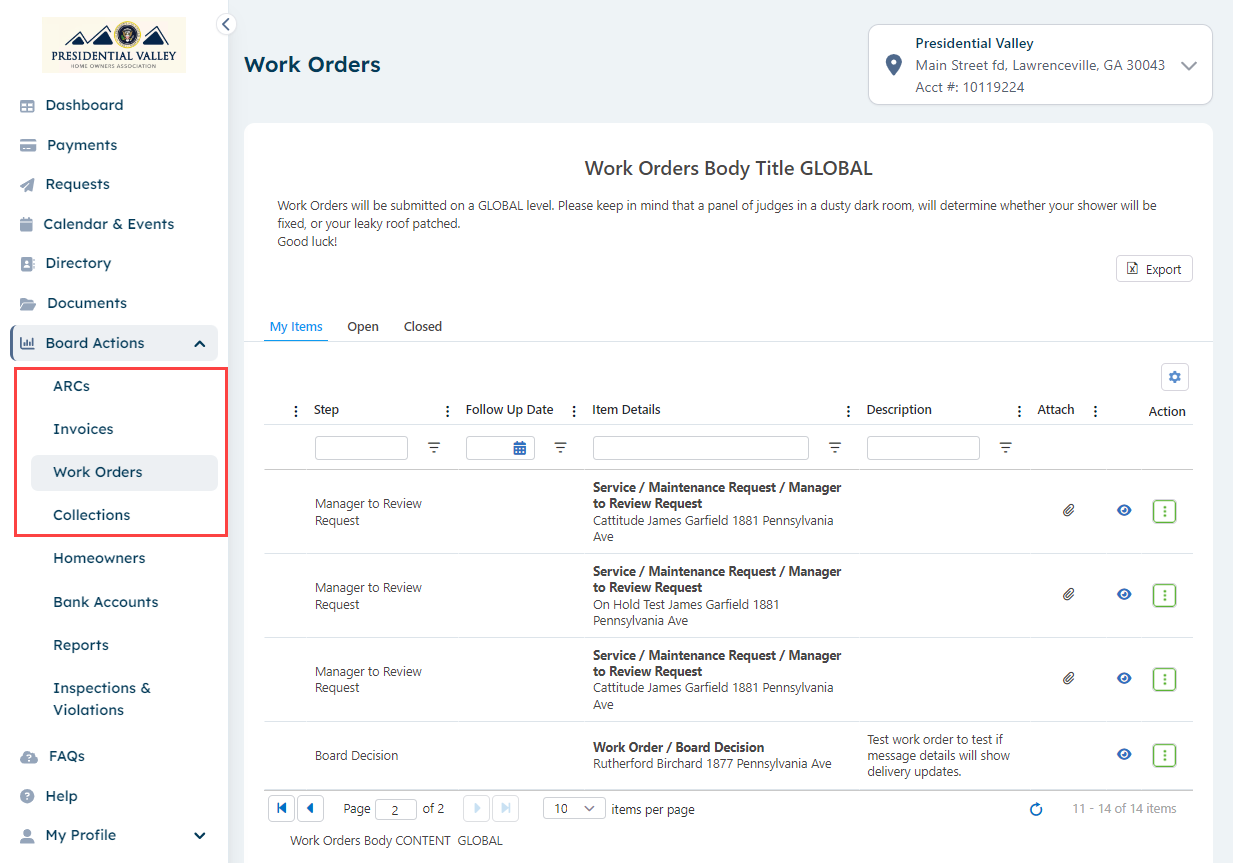Switch to the Closed tab

click(x=422, y=327)
